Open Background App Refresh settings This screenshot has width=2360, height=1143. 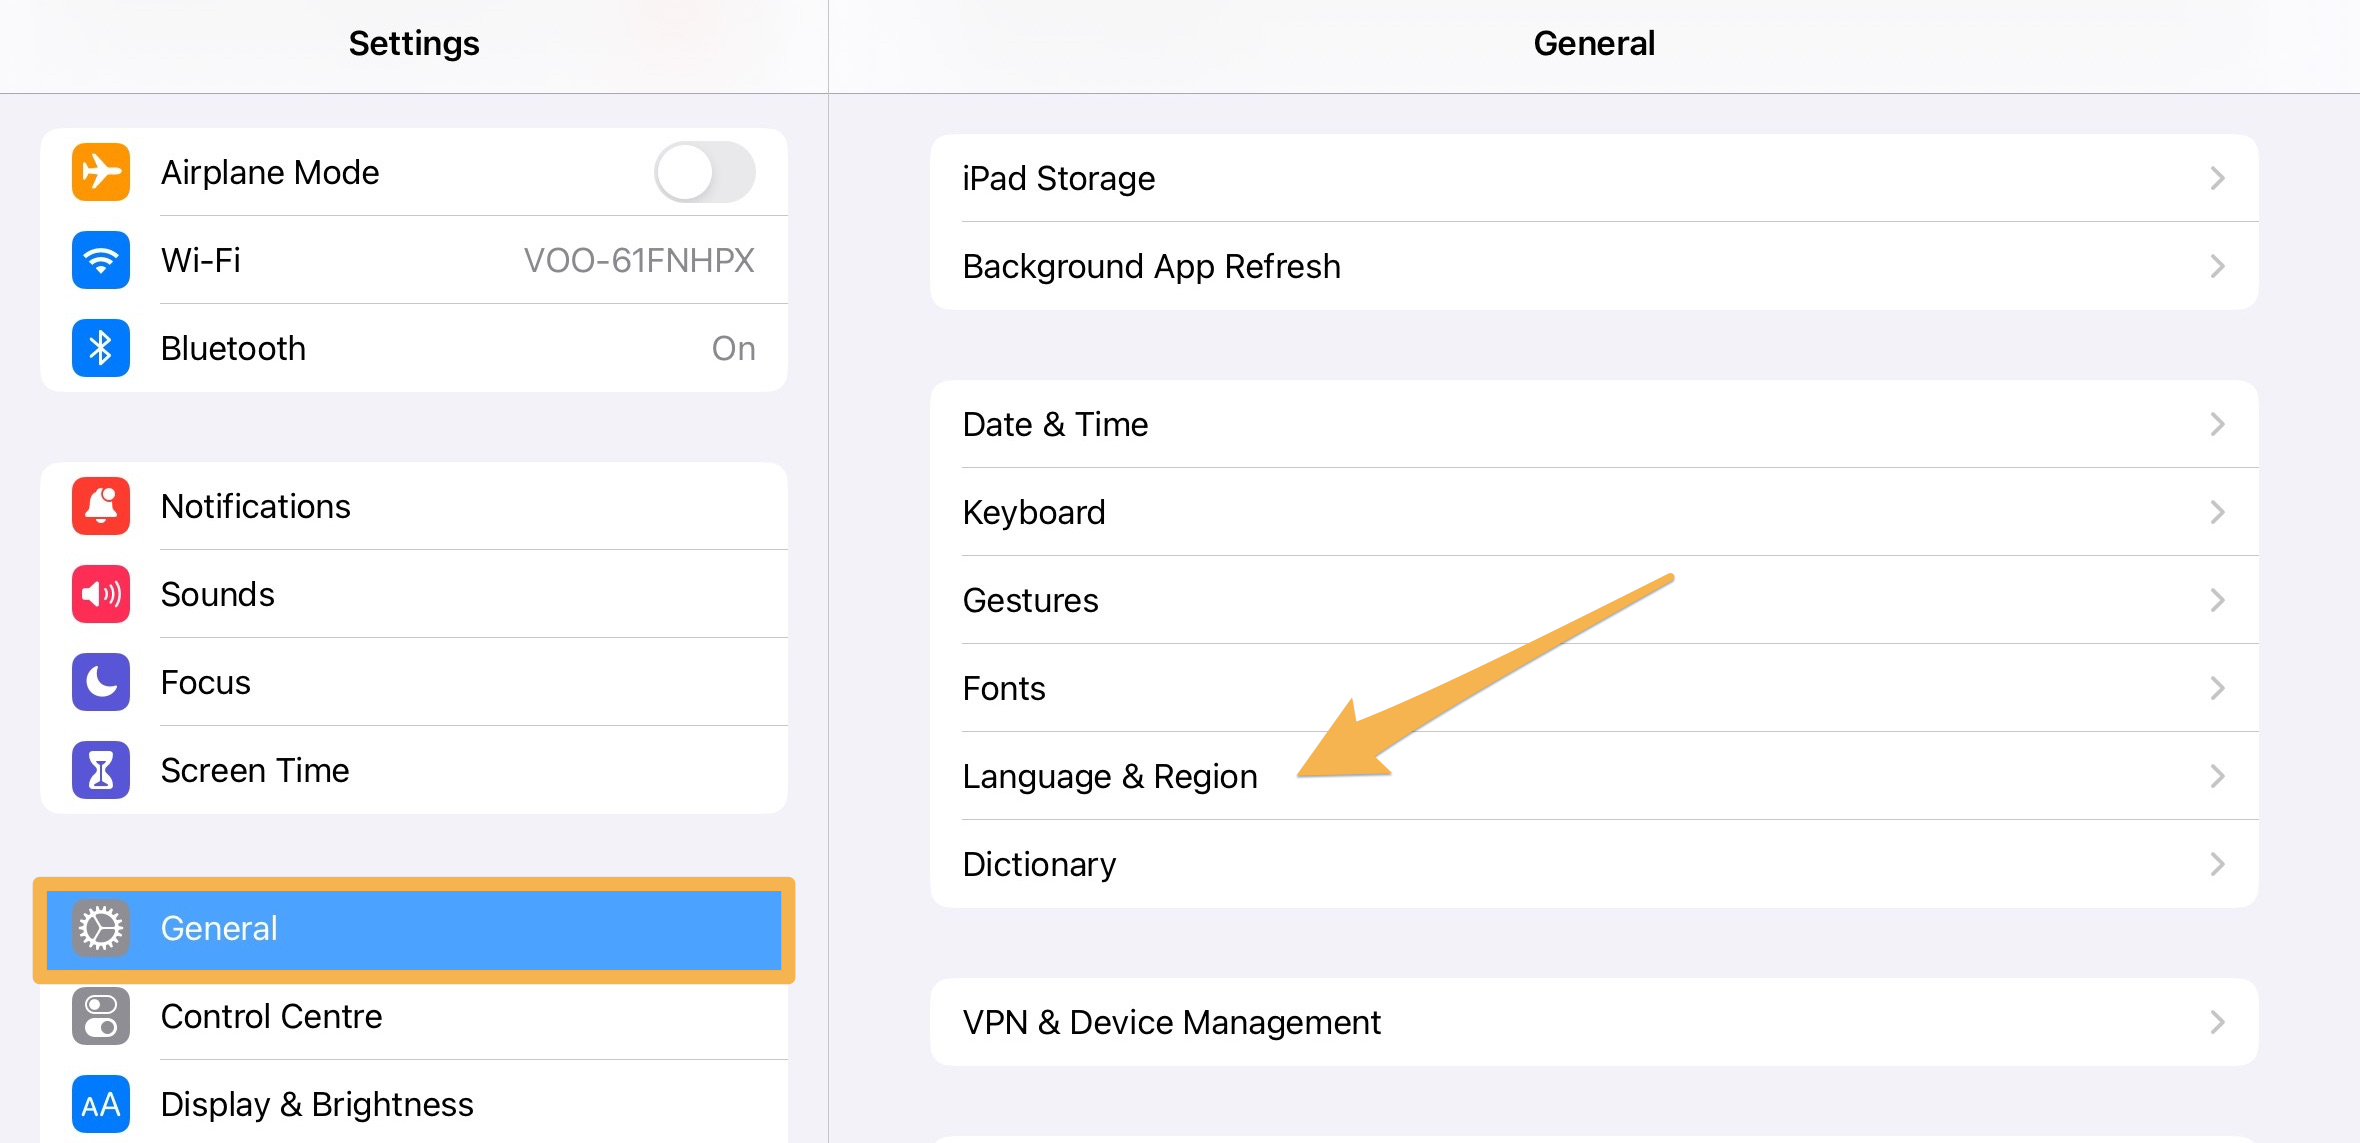1594,266
